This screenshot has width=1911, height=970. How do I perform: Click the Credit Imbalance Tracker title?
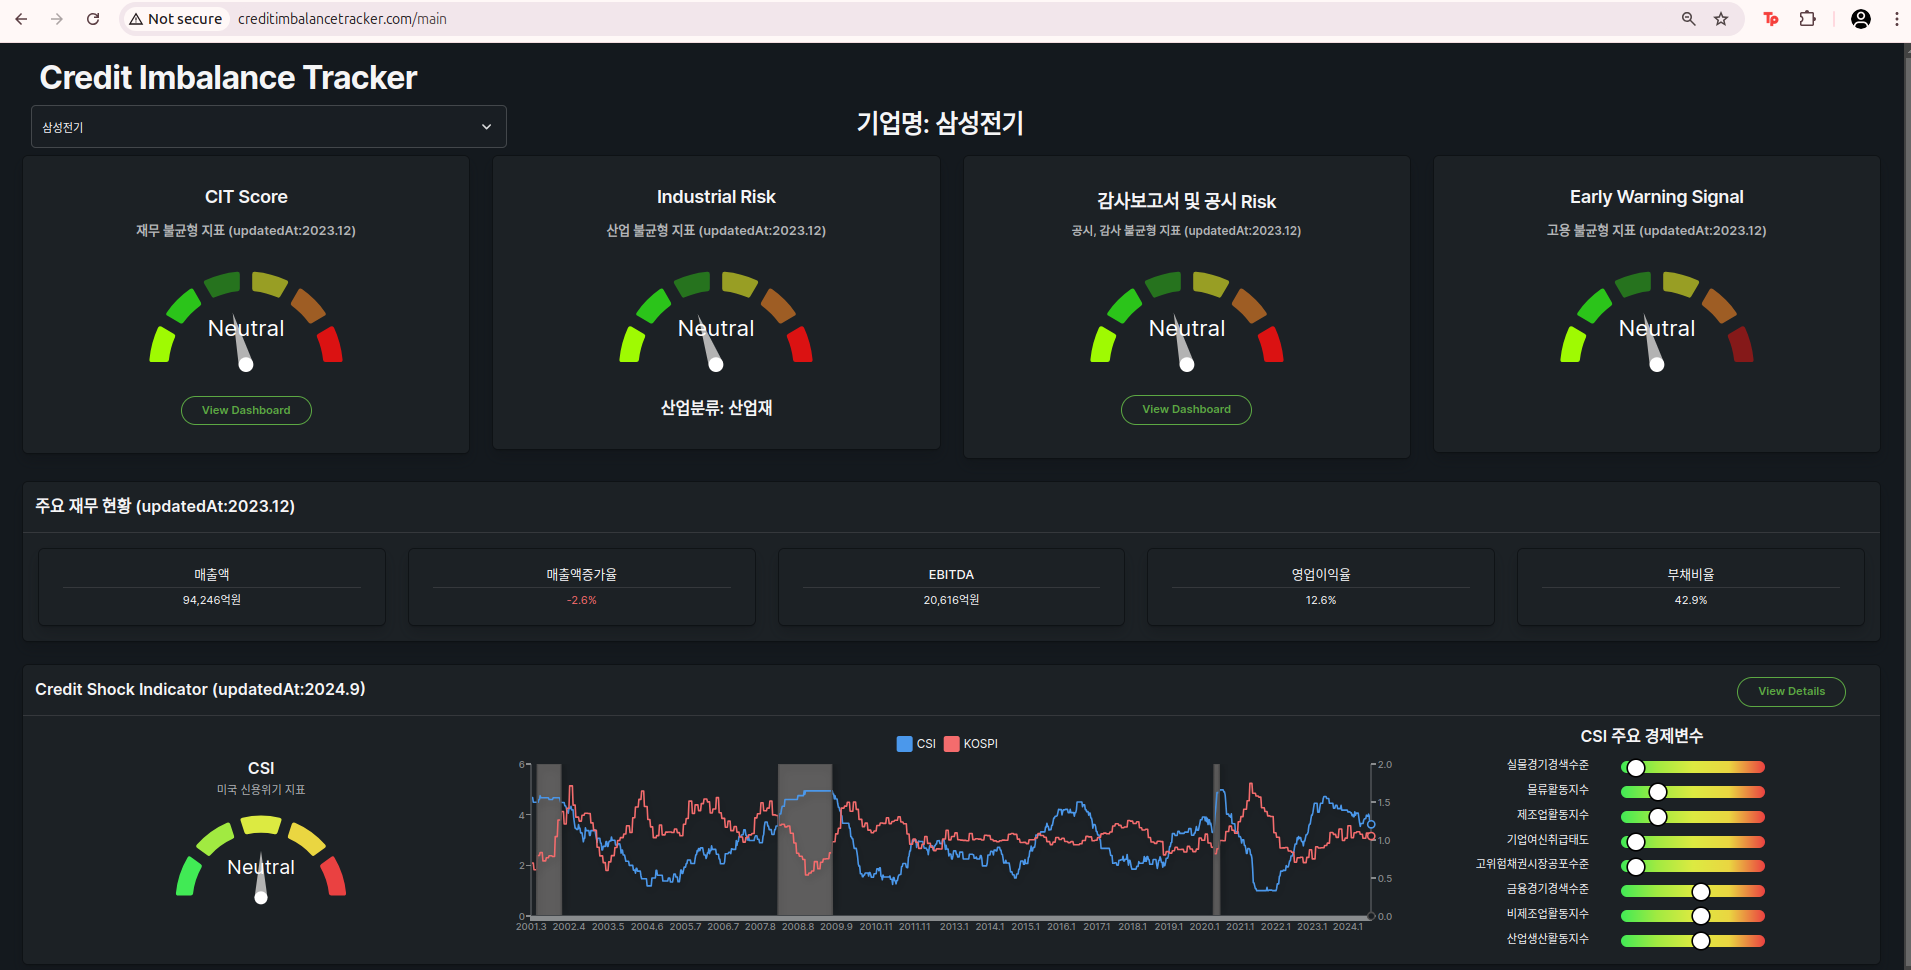[228, 77]
